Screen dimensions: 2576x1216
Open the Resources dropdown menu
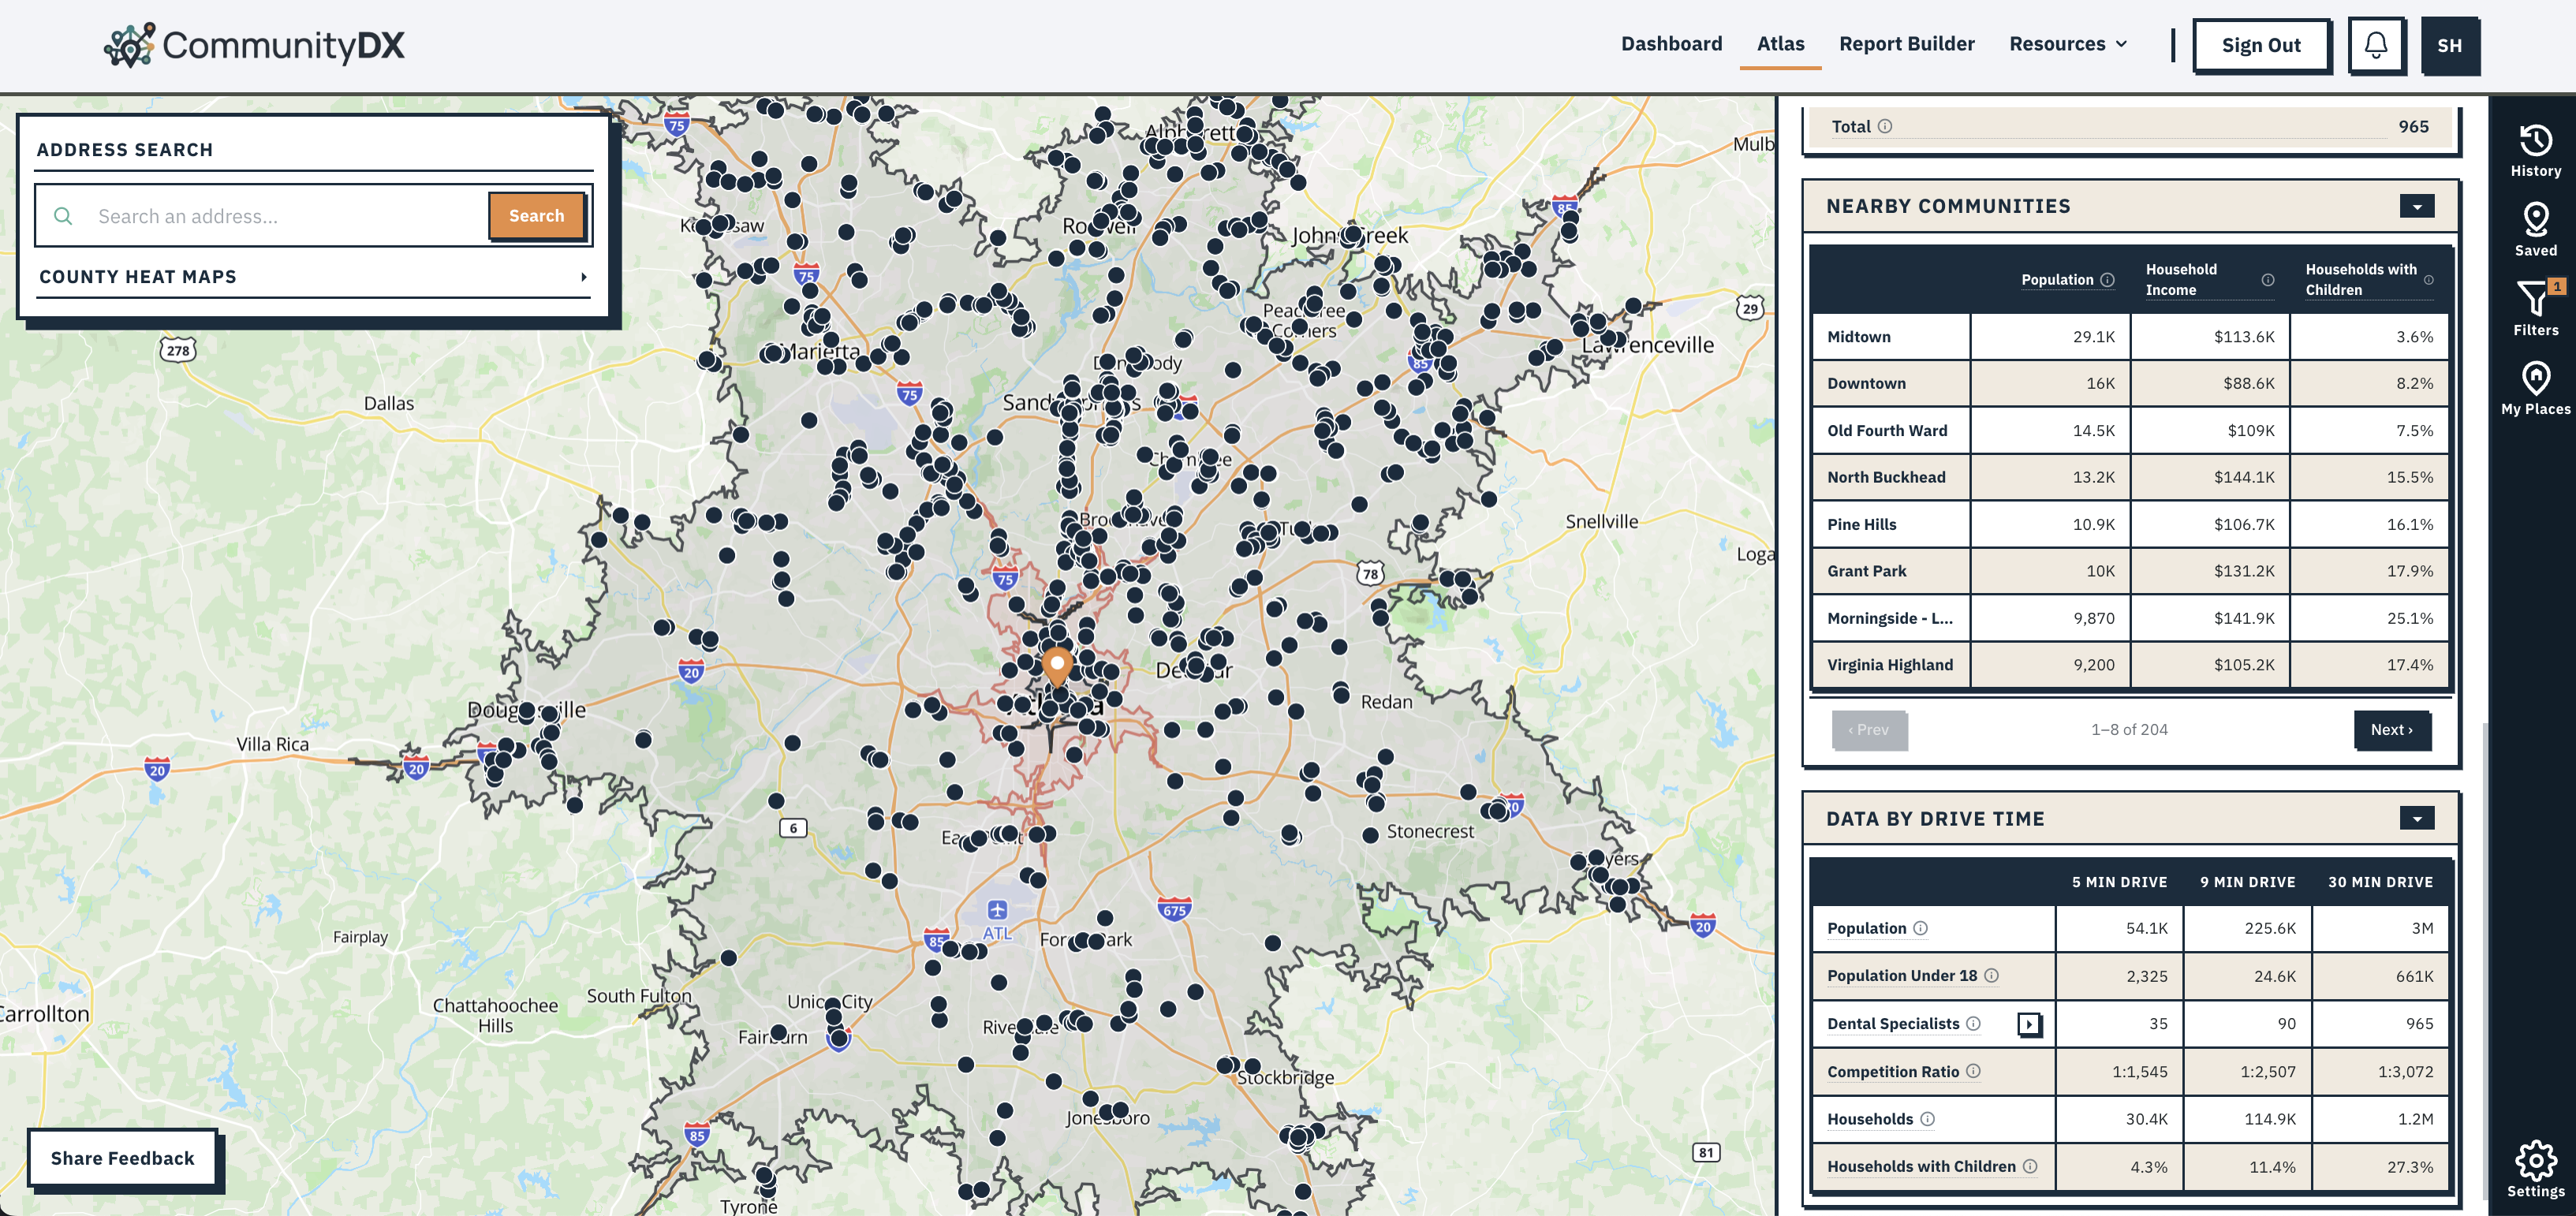[2068, 44]
